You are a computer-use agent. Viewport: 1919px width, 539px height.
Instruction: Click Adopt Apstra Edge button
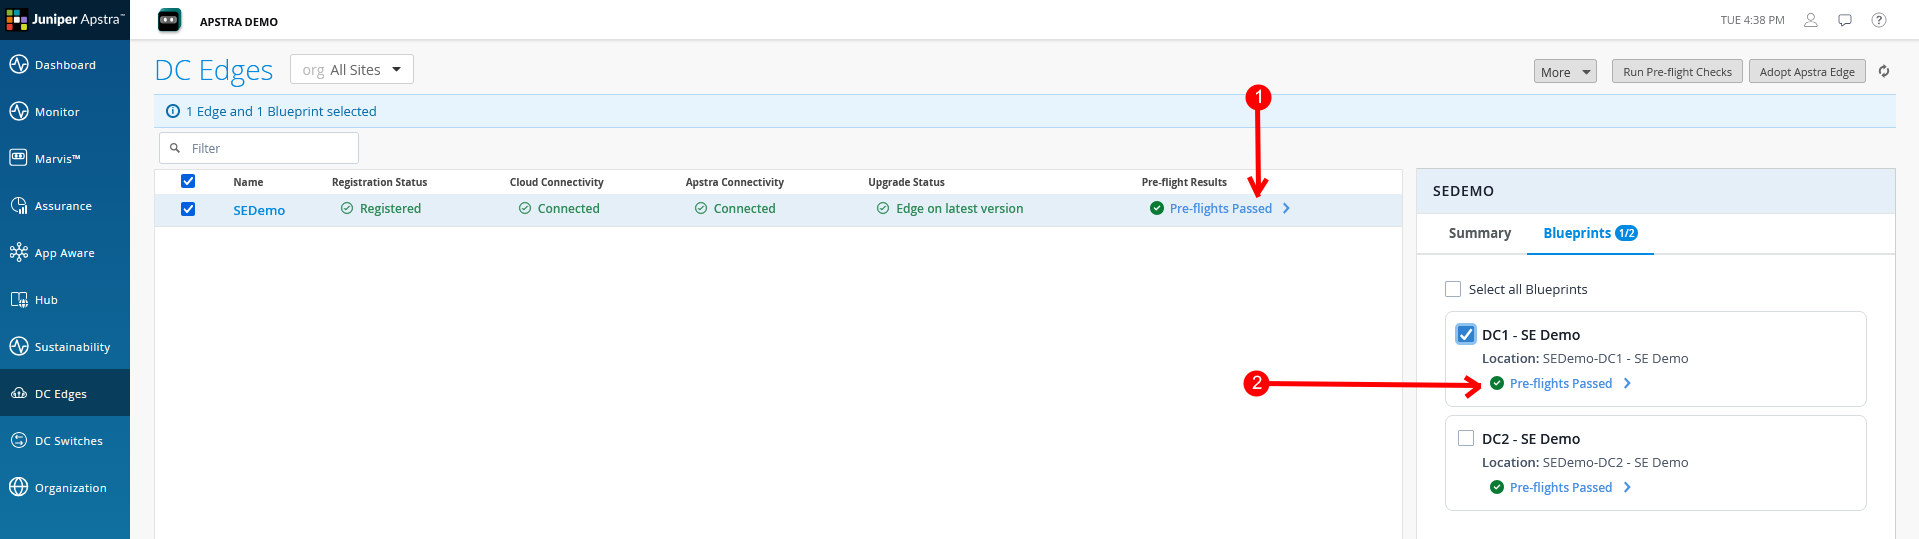1807,71
